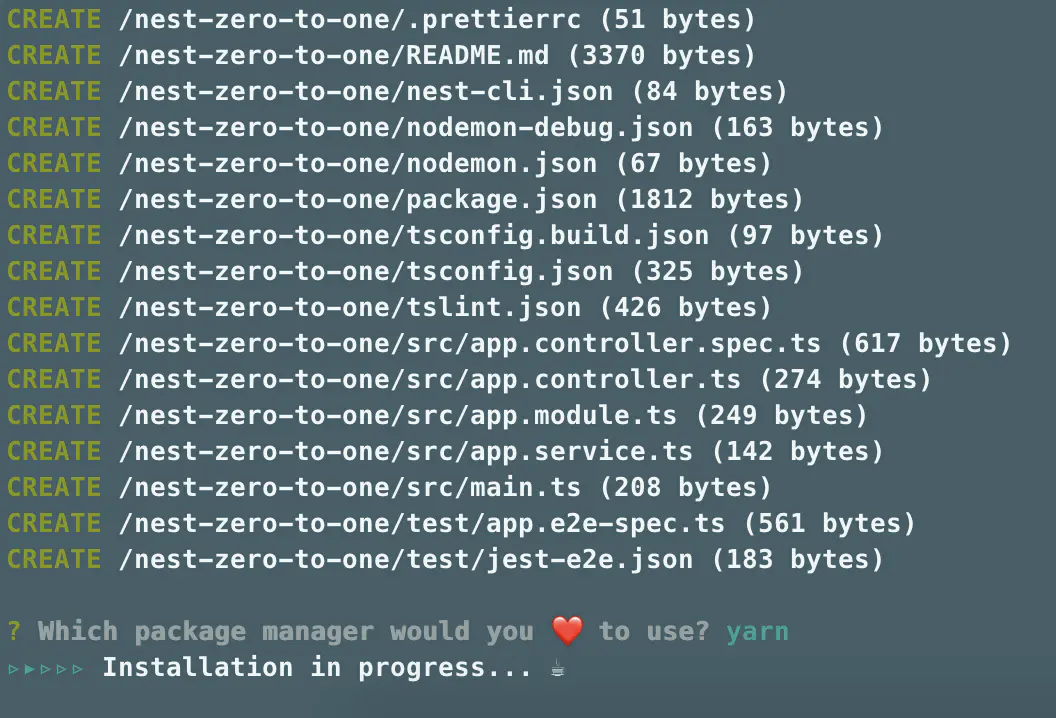Click the app.service.ts file path
This screenshot has height=718, width=1056.
click(405, 451)
